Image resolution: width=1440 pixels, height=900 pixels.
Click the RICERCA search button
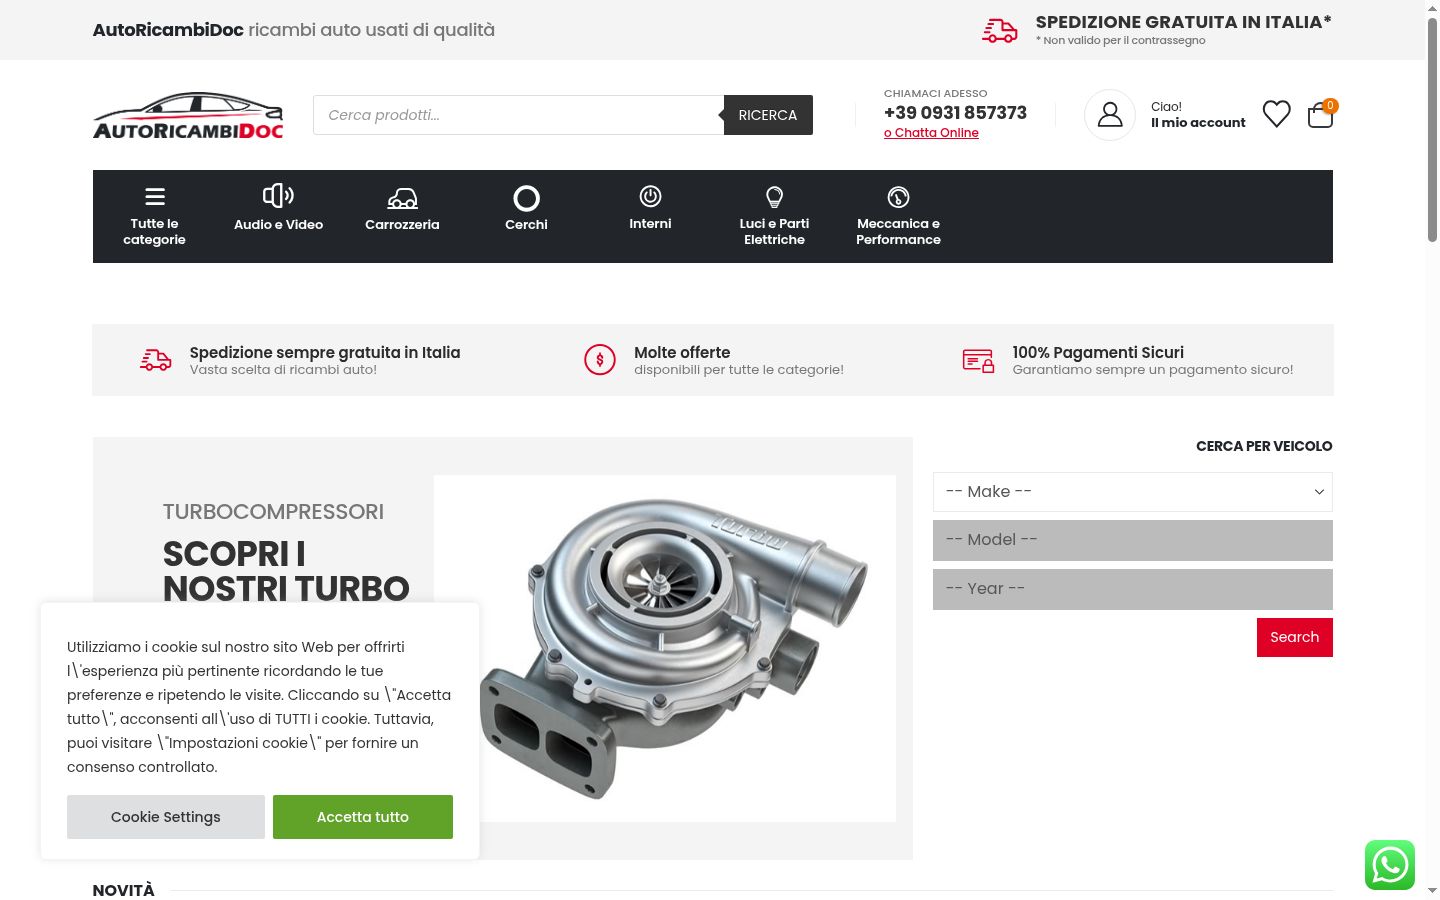pos(768,115)
